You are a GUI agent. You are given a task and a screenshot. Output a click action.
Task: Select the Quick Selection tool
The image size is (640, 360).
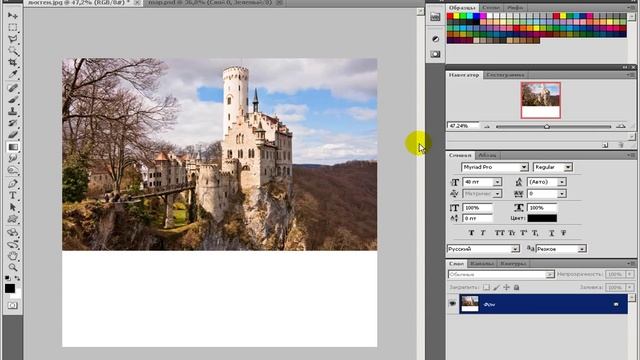(x=13, y=51)
